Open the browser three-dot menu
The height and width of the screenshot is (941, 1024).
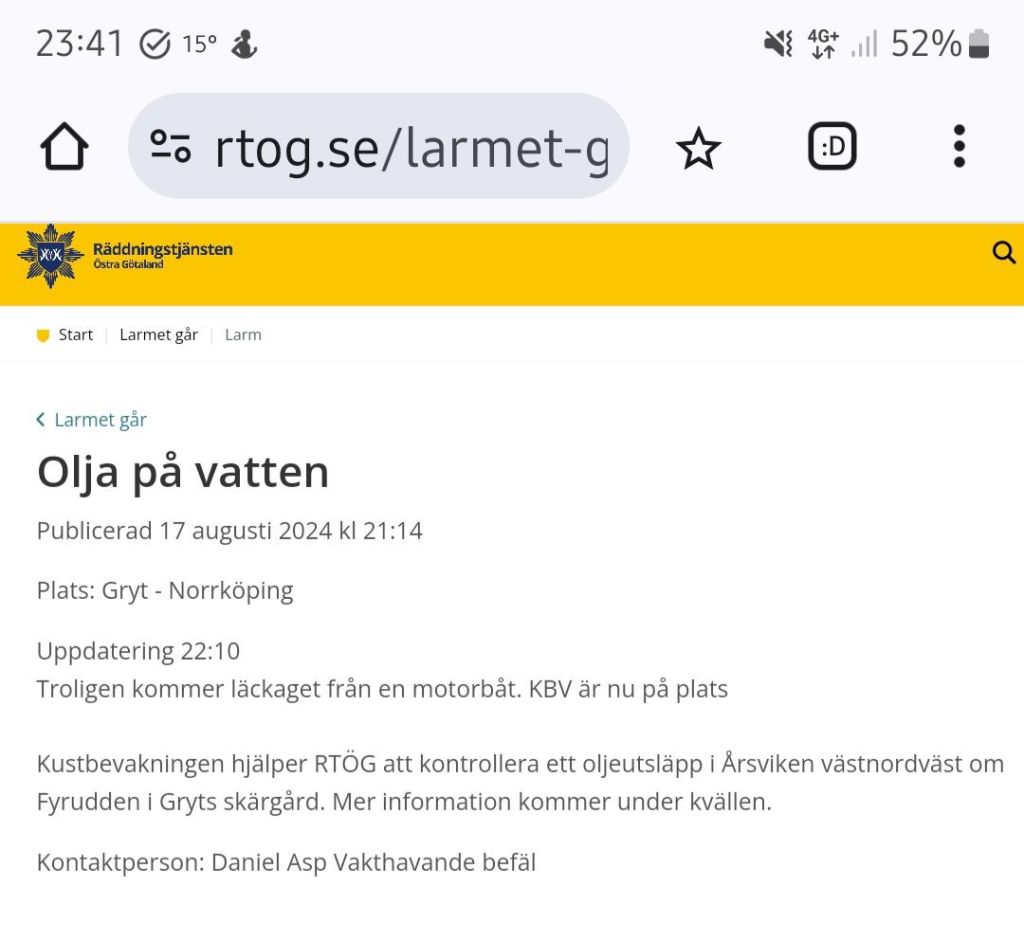point(959,147)
